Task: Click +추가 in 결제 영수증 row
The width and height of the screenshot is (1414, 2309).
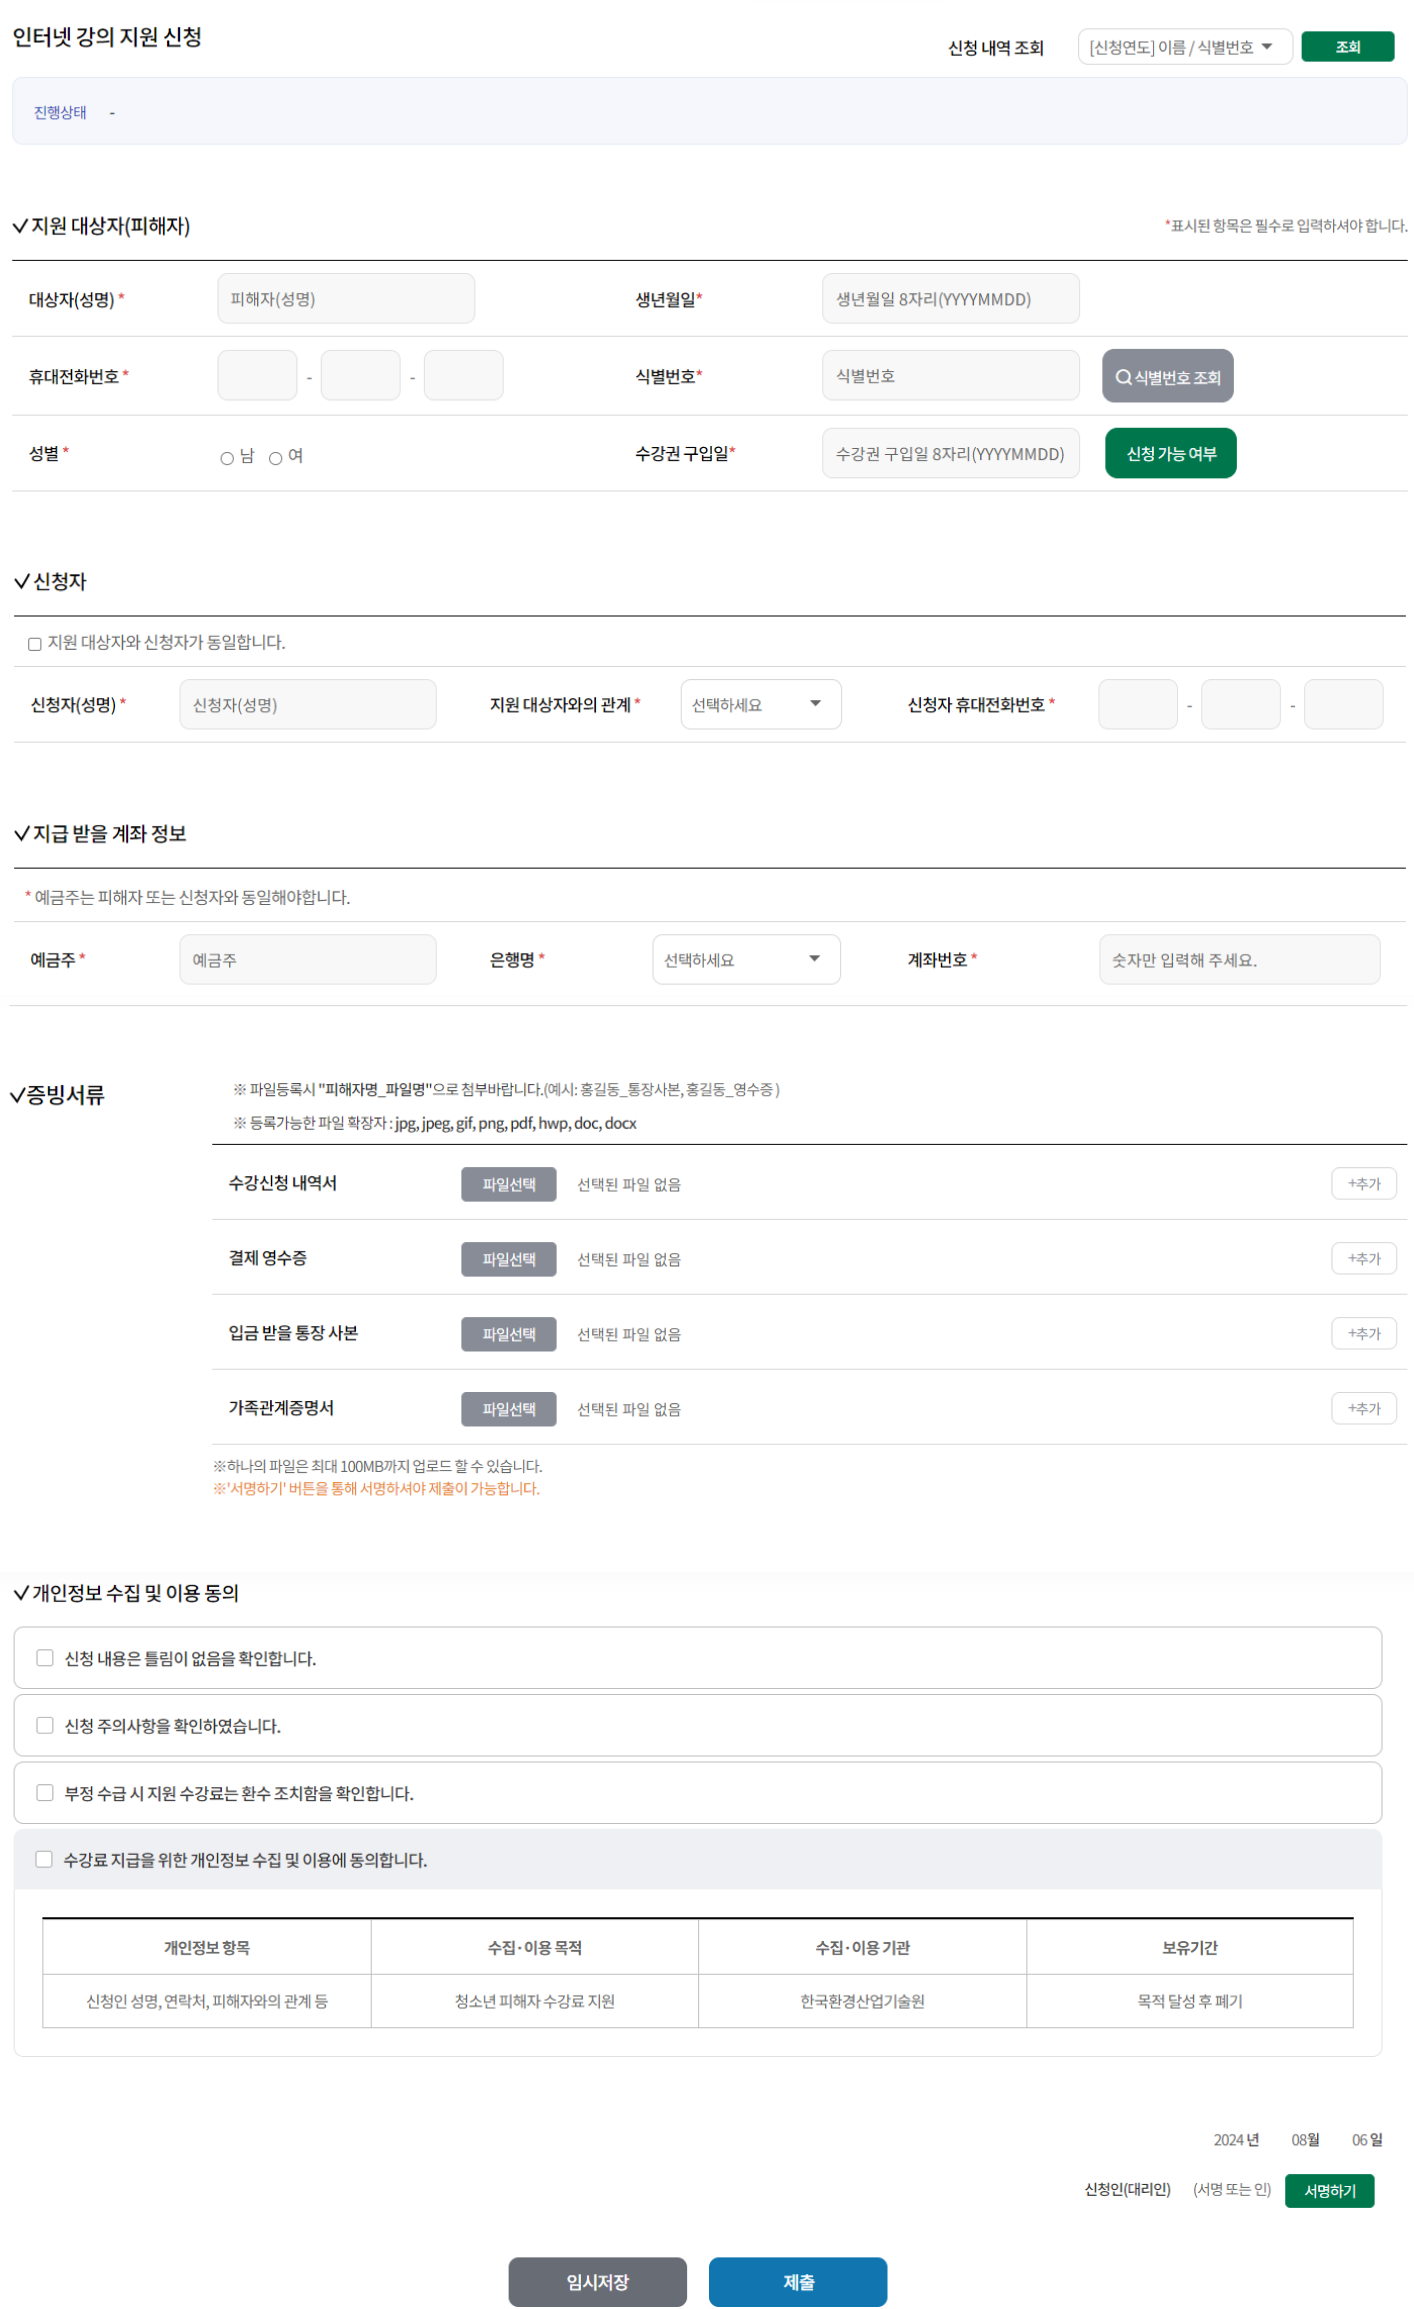Action: pos(1363,1259)
